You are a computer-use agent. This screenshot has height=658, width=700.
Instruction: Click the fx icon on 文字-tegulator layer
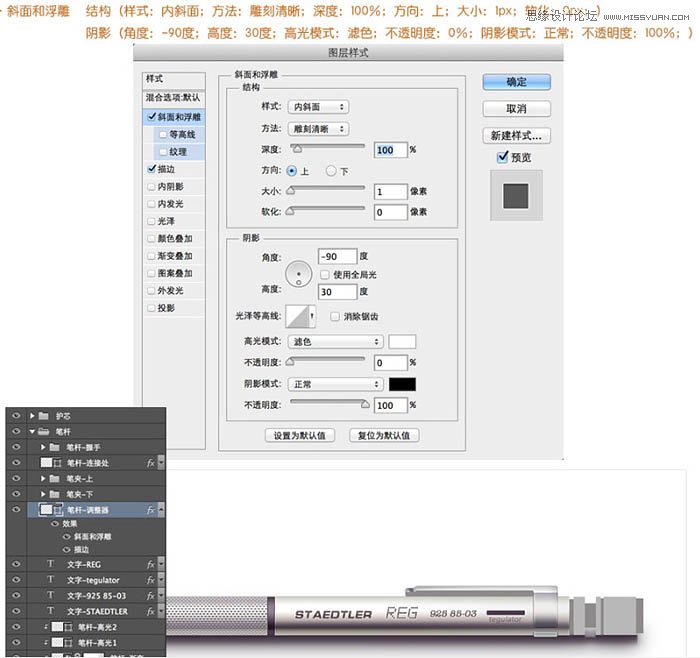(x=151, y=580)
